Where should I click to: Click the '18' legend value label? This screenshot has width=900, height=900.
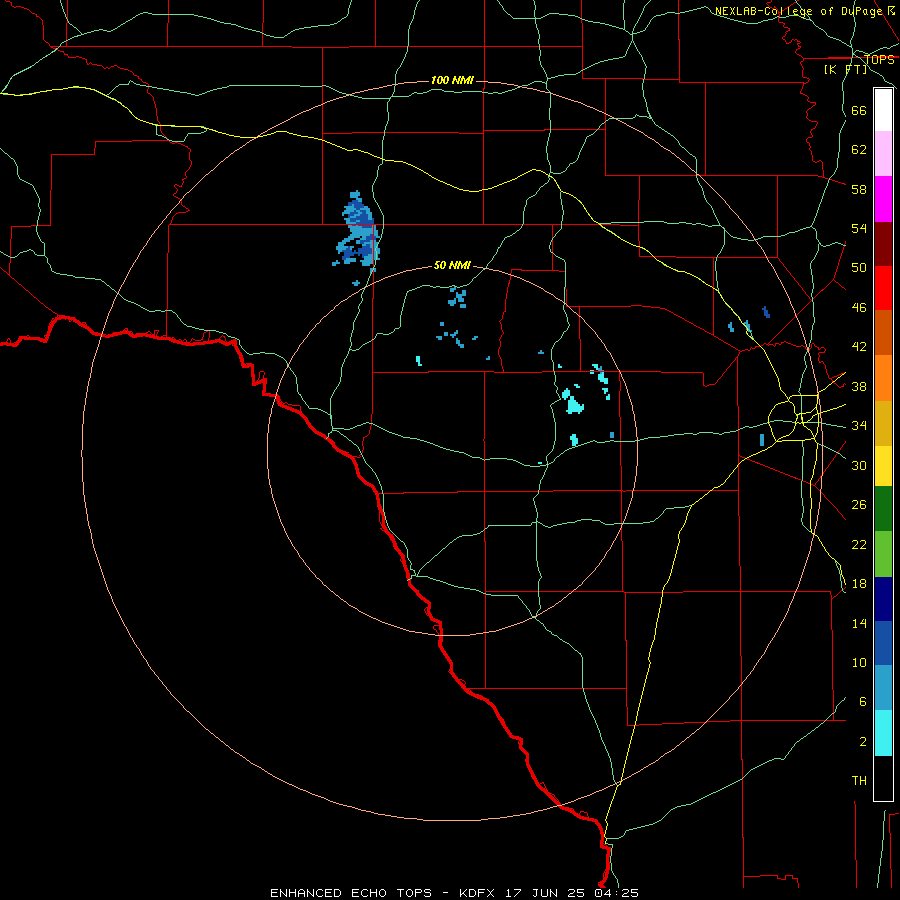859,584
